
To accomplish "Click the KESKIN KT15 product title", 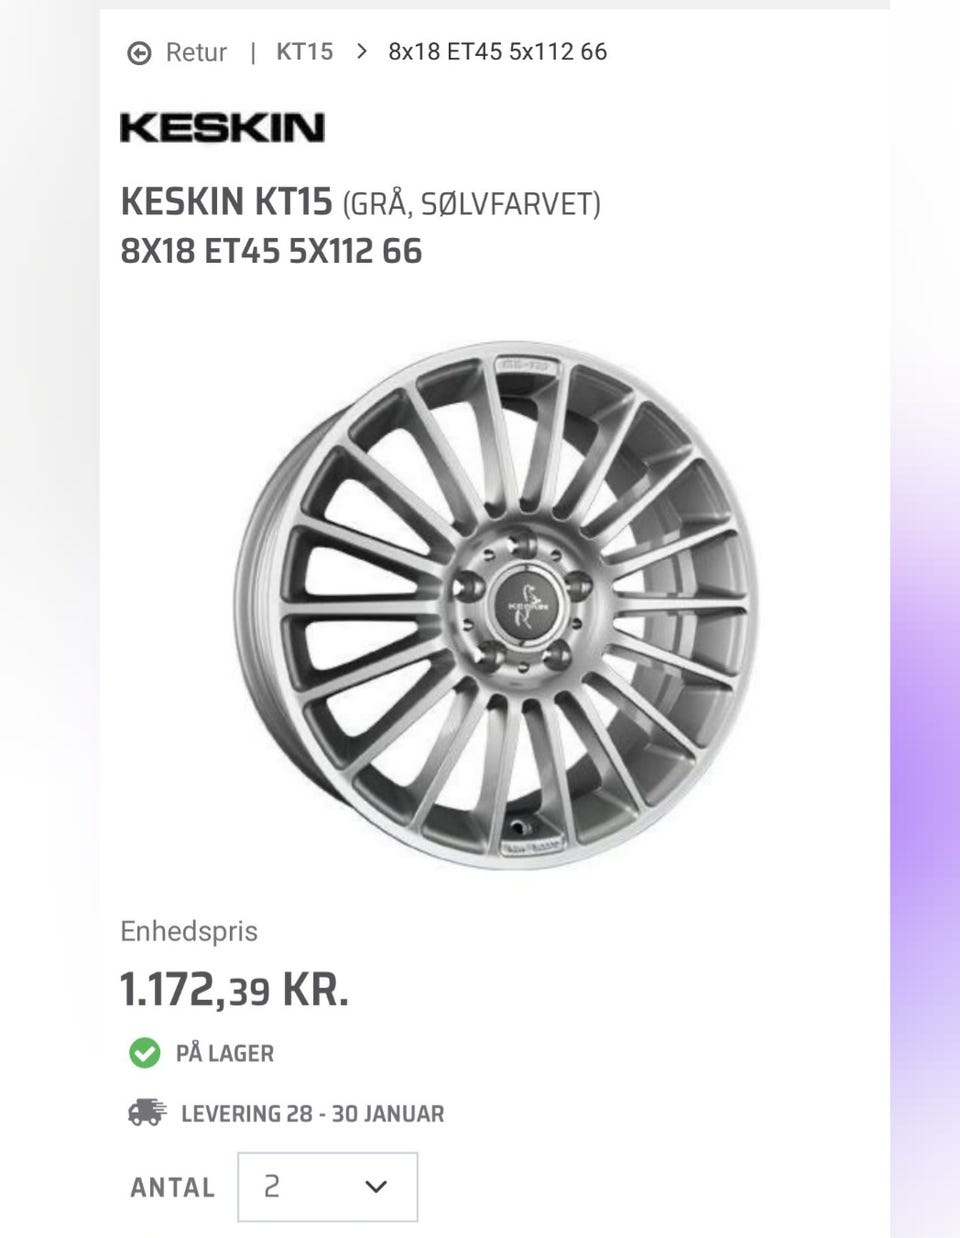I will tap(226, 202).
